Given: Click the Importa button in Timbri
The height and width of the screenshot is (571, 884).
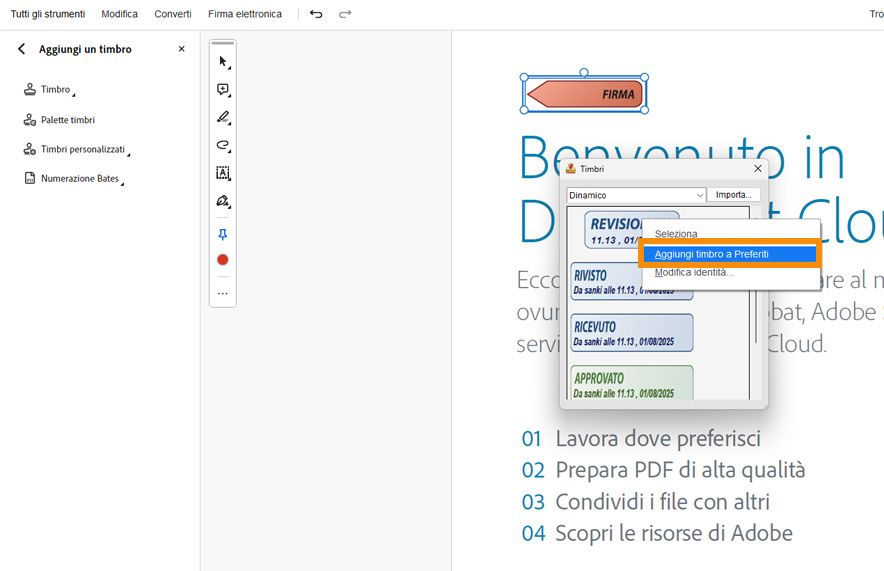Looking at the screenshot, I should click(x=733, y=195).
